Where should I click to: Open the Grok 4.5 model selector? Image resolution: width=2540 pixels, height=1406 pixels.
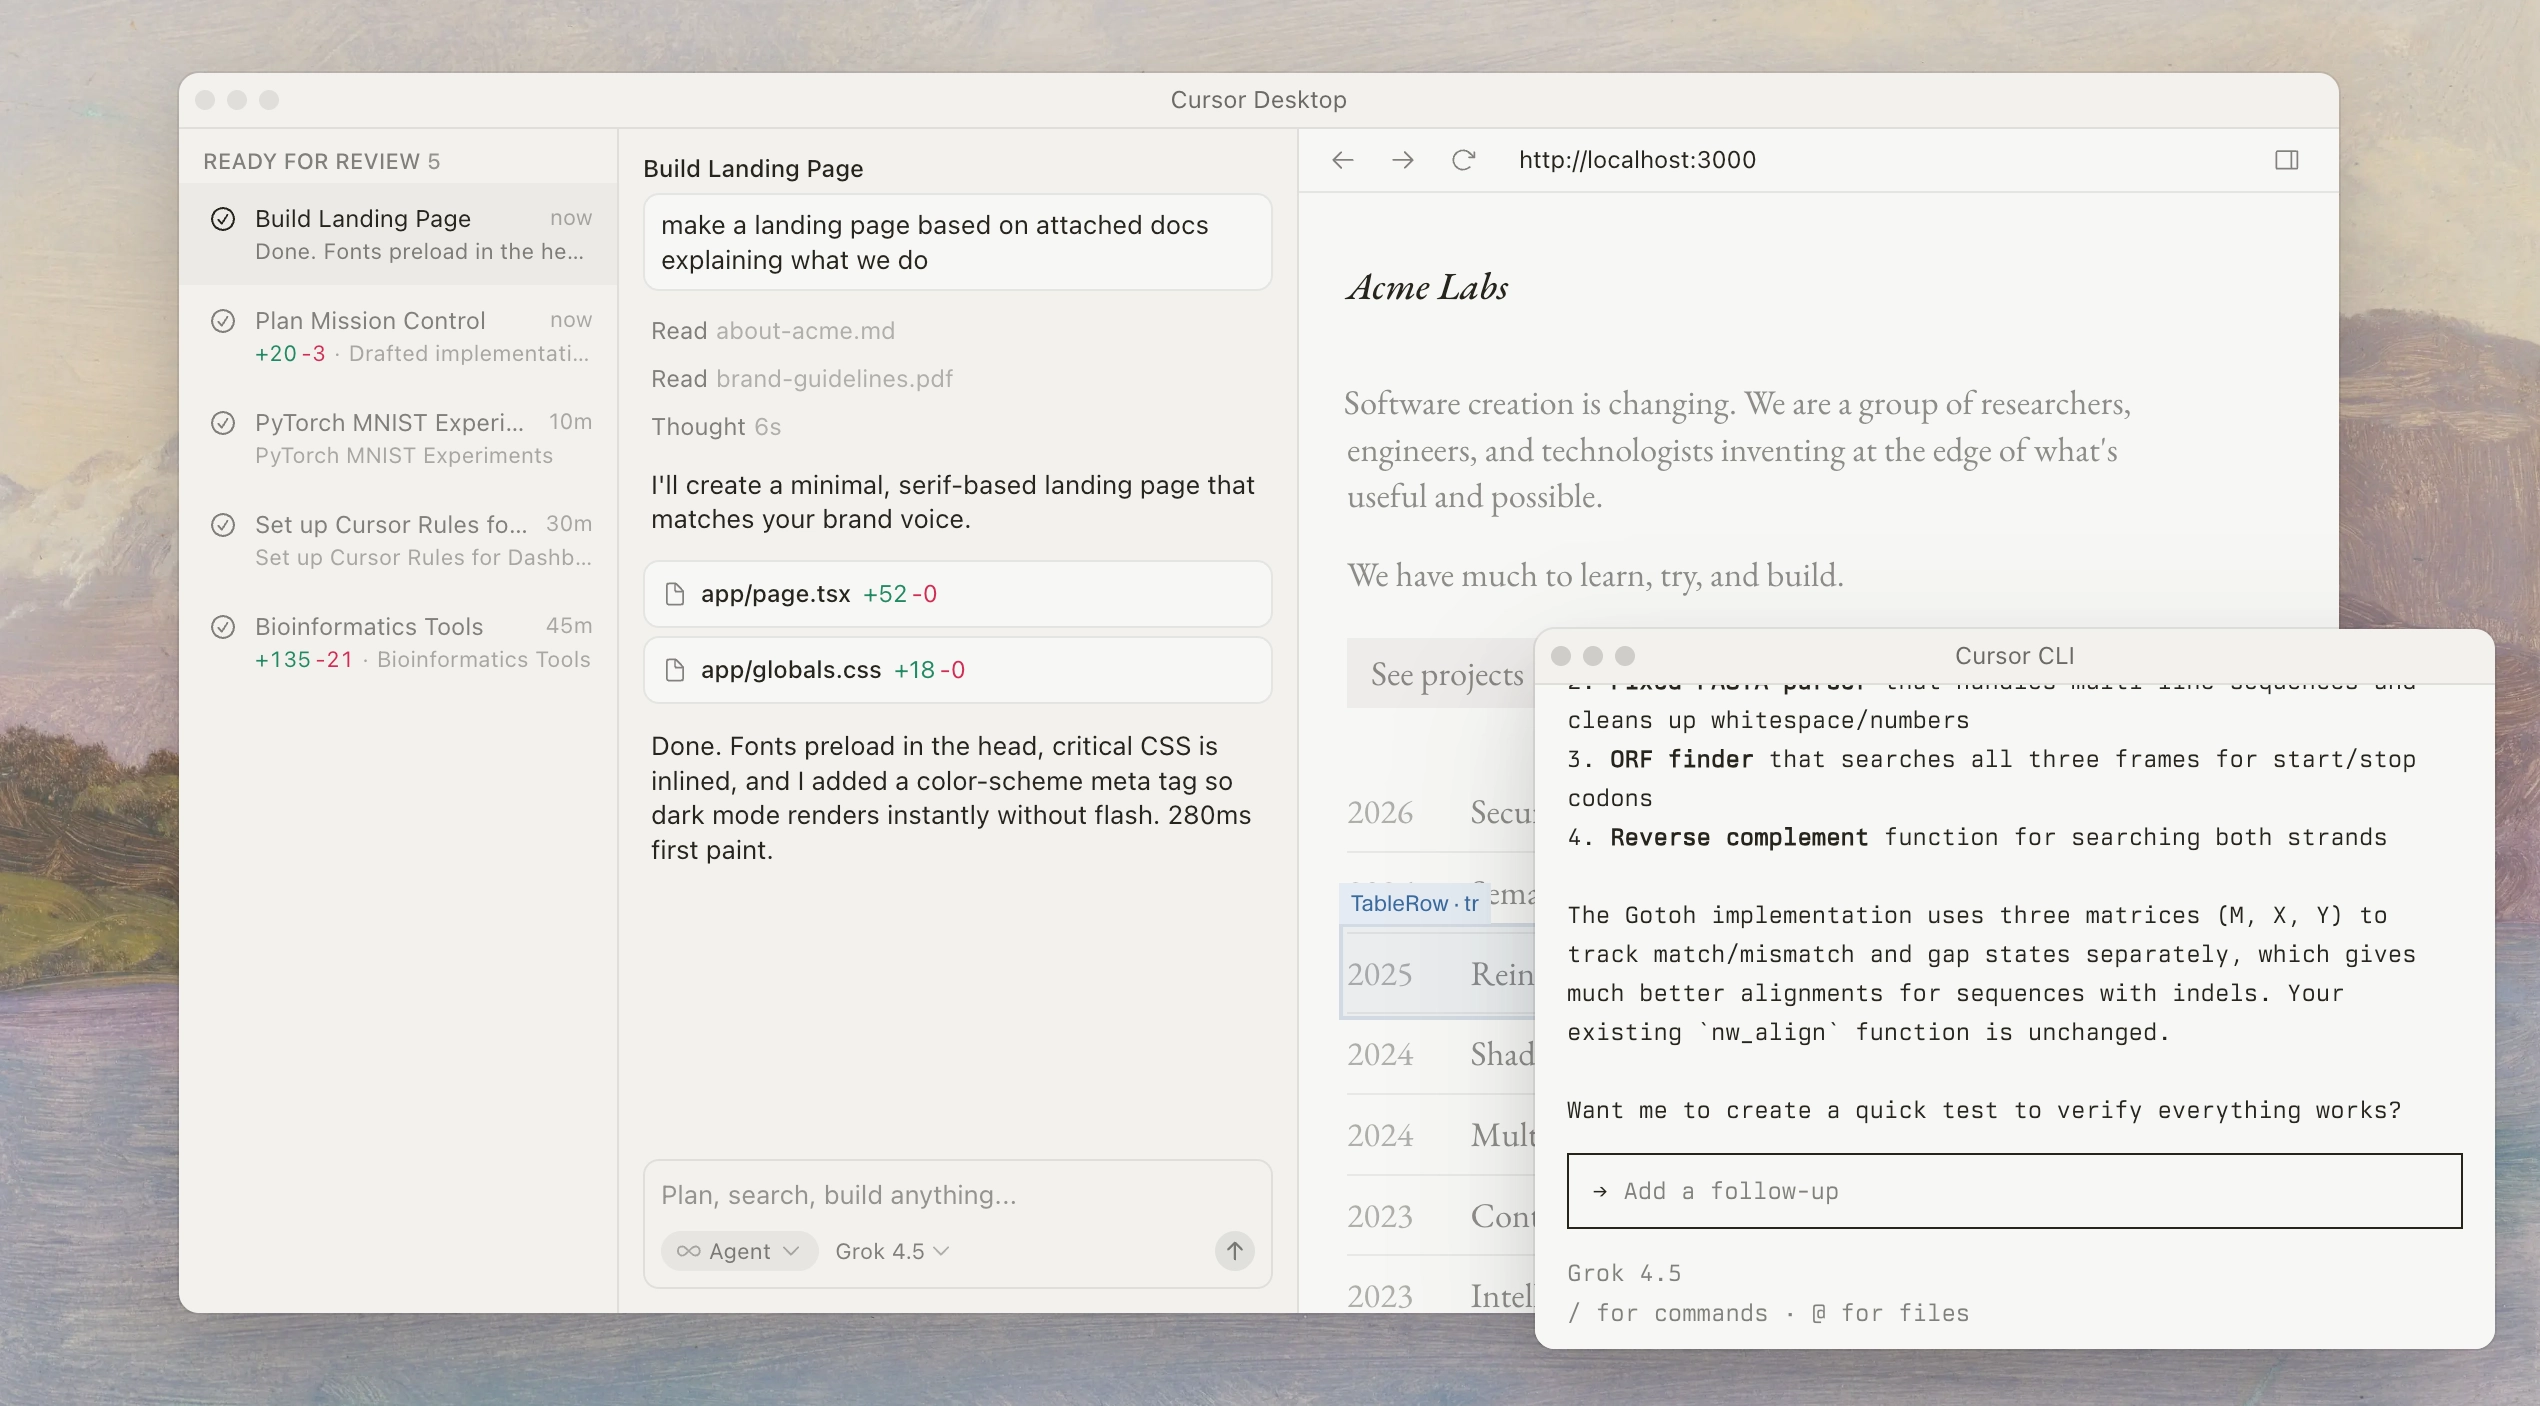pyautogui.click(x=892, y=1251)
